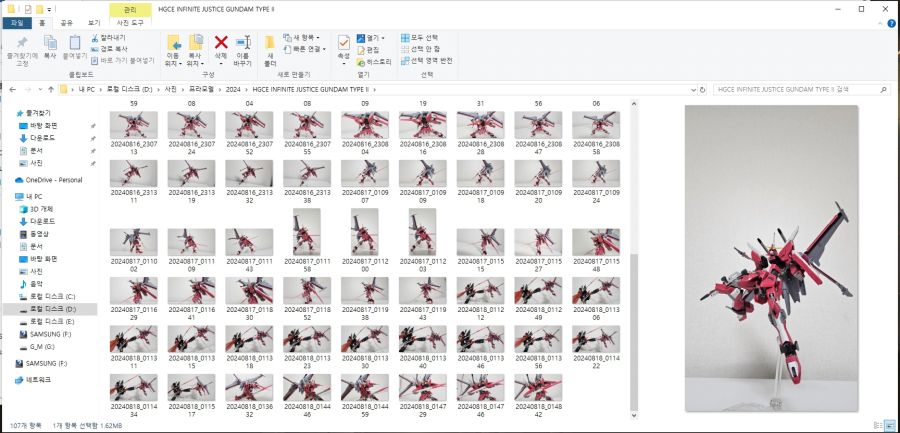Image resolution: width=900 pixels, height=433 pixels.
Task: Open 히스토리 (history) in the ribbon
Action: tap(374, 61)
